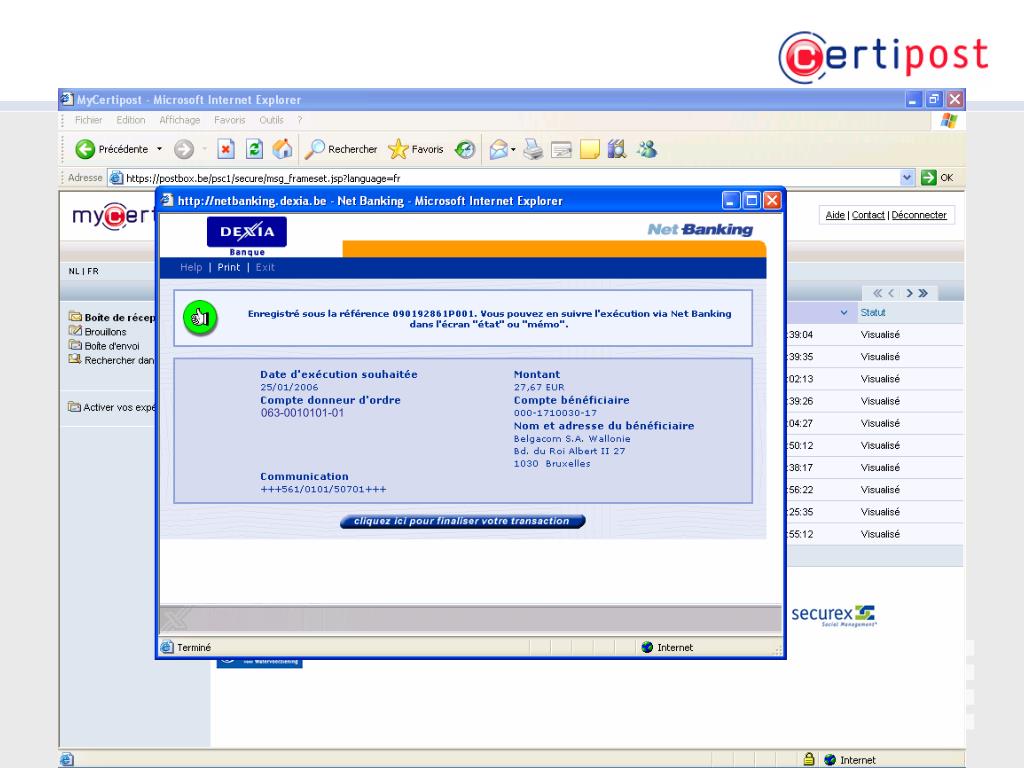The image size is (1024, 768).
Task: Click the Précédente back arrow icon
Action: (85, 150)
